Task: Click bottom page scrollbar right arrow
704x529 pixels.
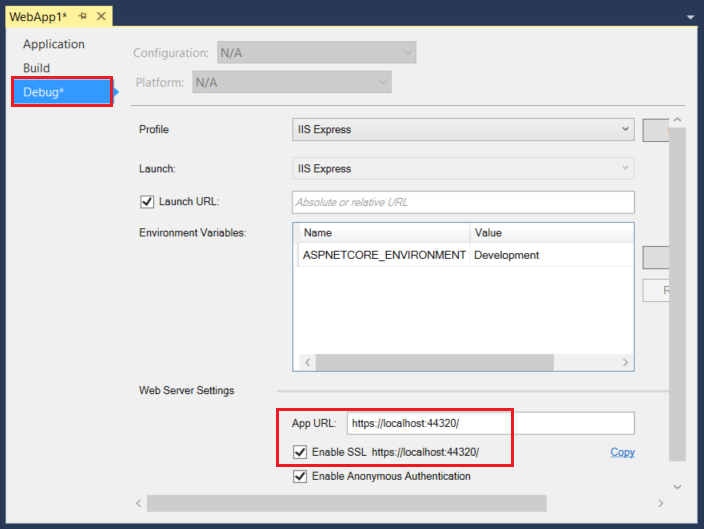Action: pyautogui.click(x=660, y=503)
